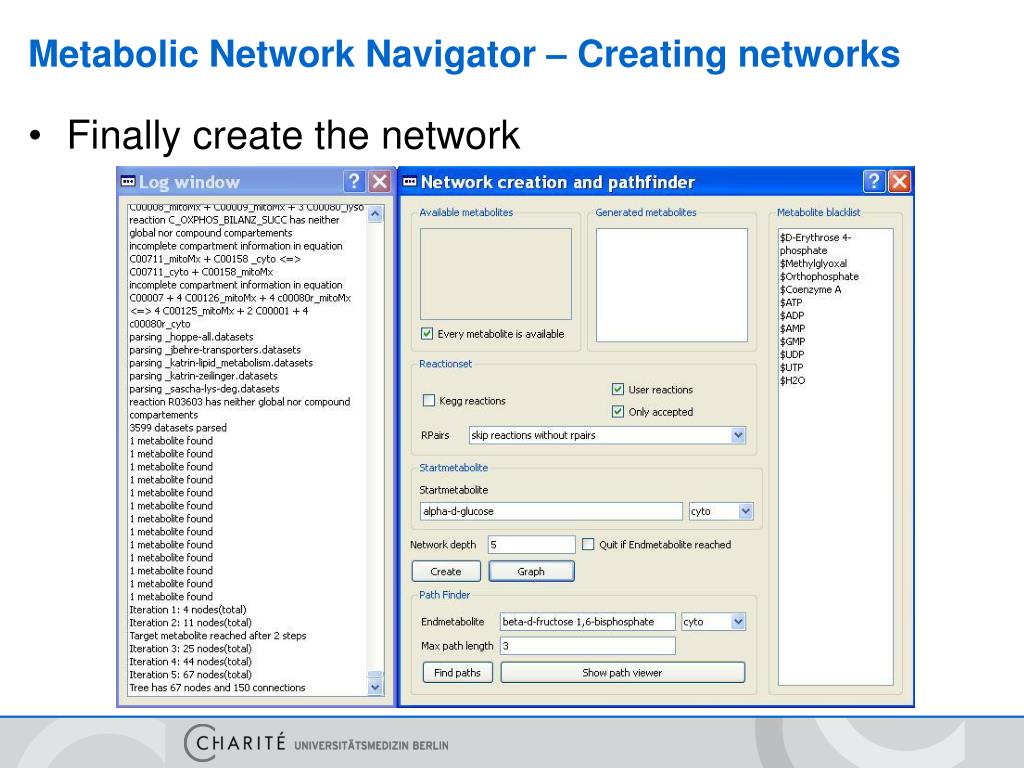Disable the Only accepted checkbox
Viewport: 1024px width, 768px height.
pos(618,411)
